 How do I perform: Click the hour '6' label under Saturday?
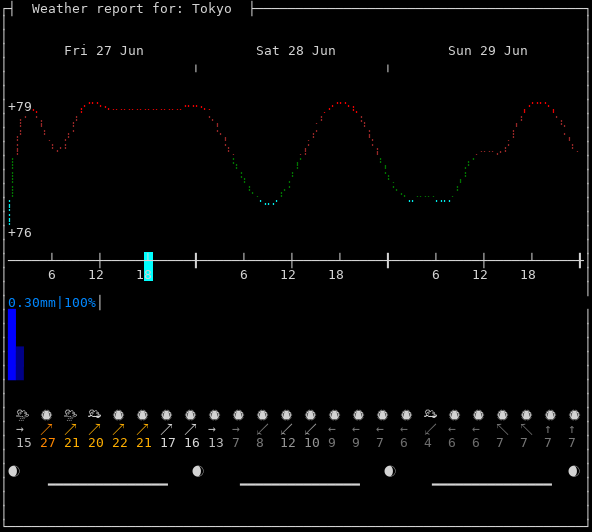click(x=244, y=274)
